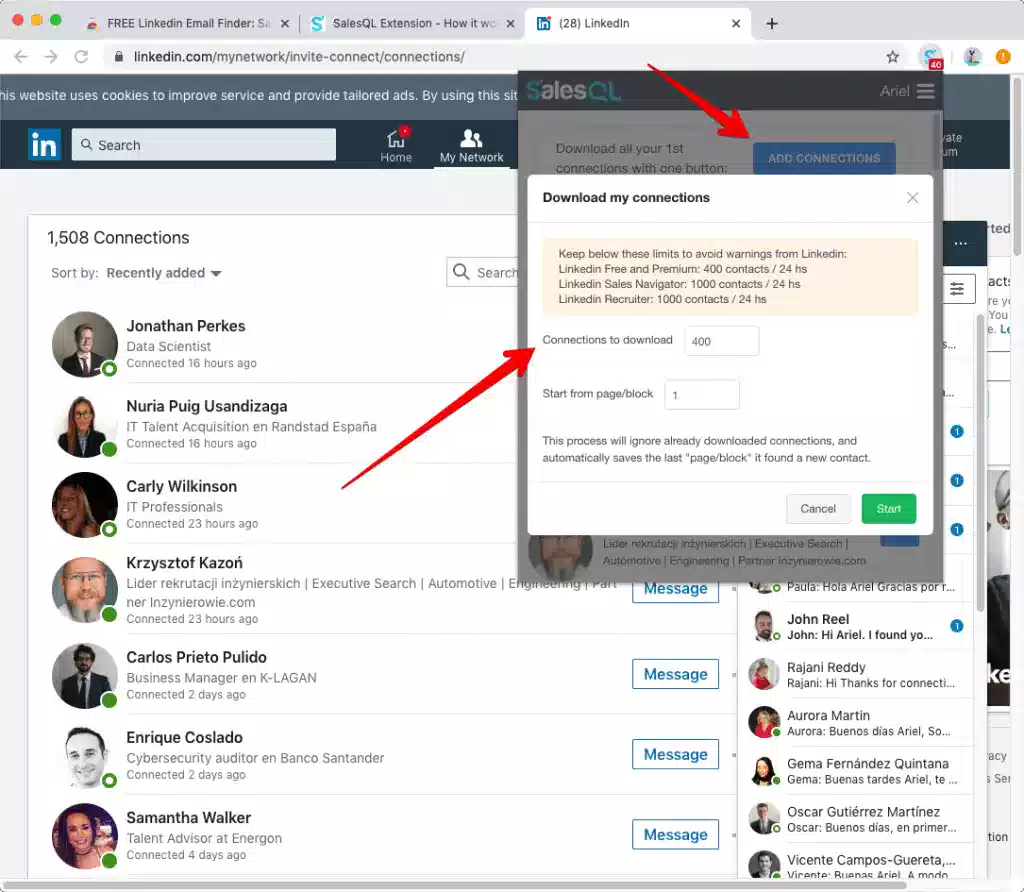Viewport: 1024px width, 892px height.
Task: Click the browser address bar URL
Action: pos(299,57)
